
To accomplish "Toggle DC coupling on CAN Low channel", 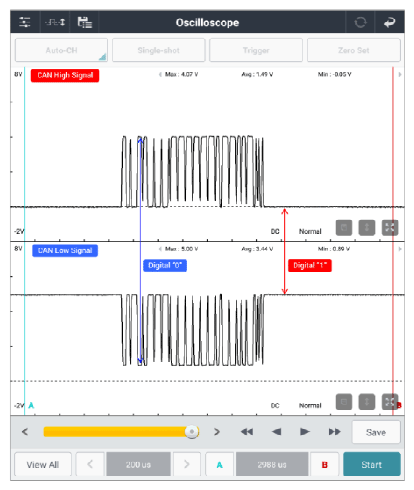I will (x=275, y=406).
